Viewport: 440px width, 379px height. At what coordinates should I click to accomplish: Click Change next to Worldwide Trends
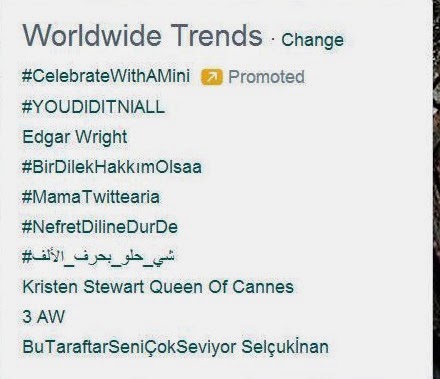(x=312, y=40)
